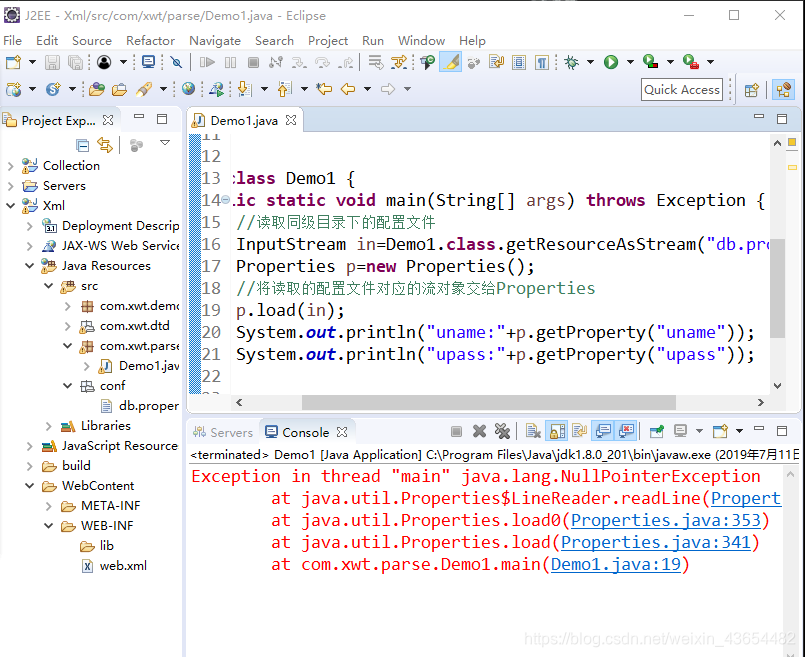Open the File menu

[12, 41]
